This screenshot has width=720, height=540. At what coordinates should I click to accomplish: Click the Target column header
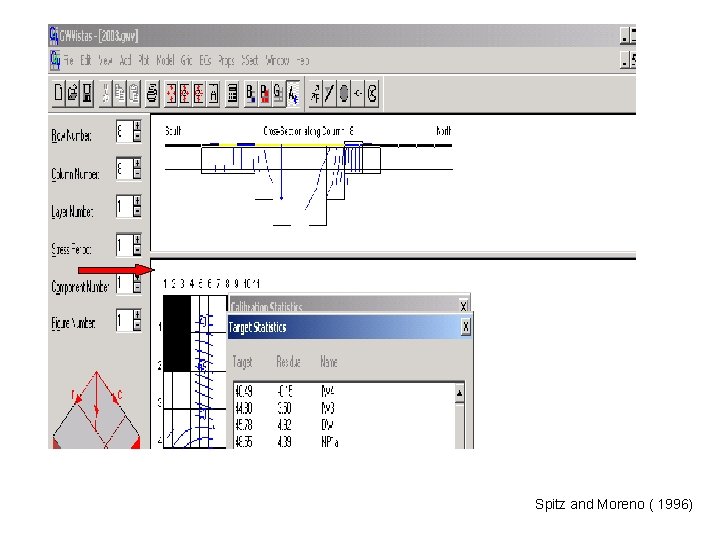[x=242, y=362]
